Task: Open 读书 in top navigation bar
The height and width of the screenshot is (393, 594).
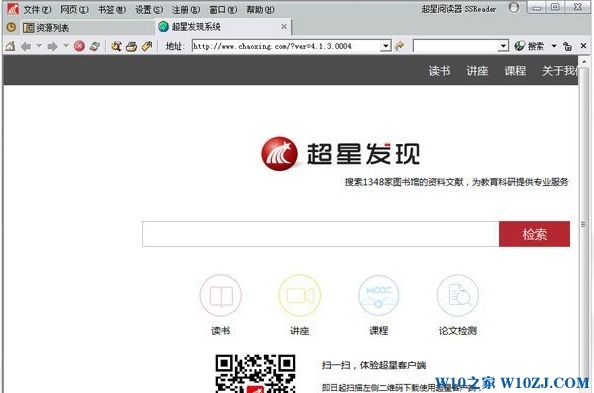Action: point(439,70)
